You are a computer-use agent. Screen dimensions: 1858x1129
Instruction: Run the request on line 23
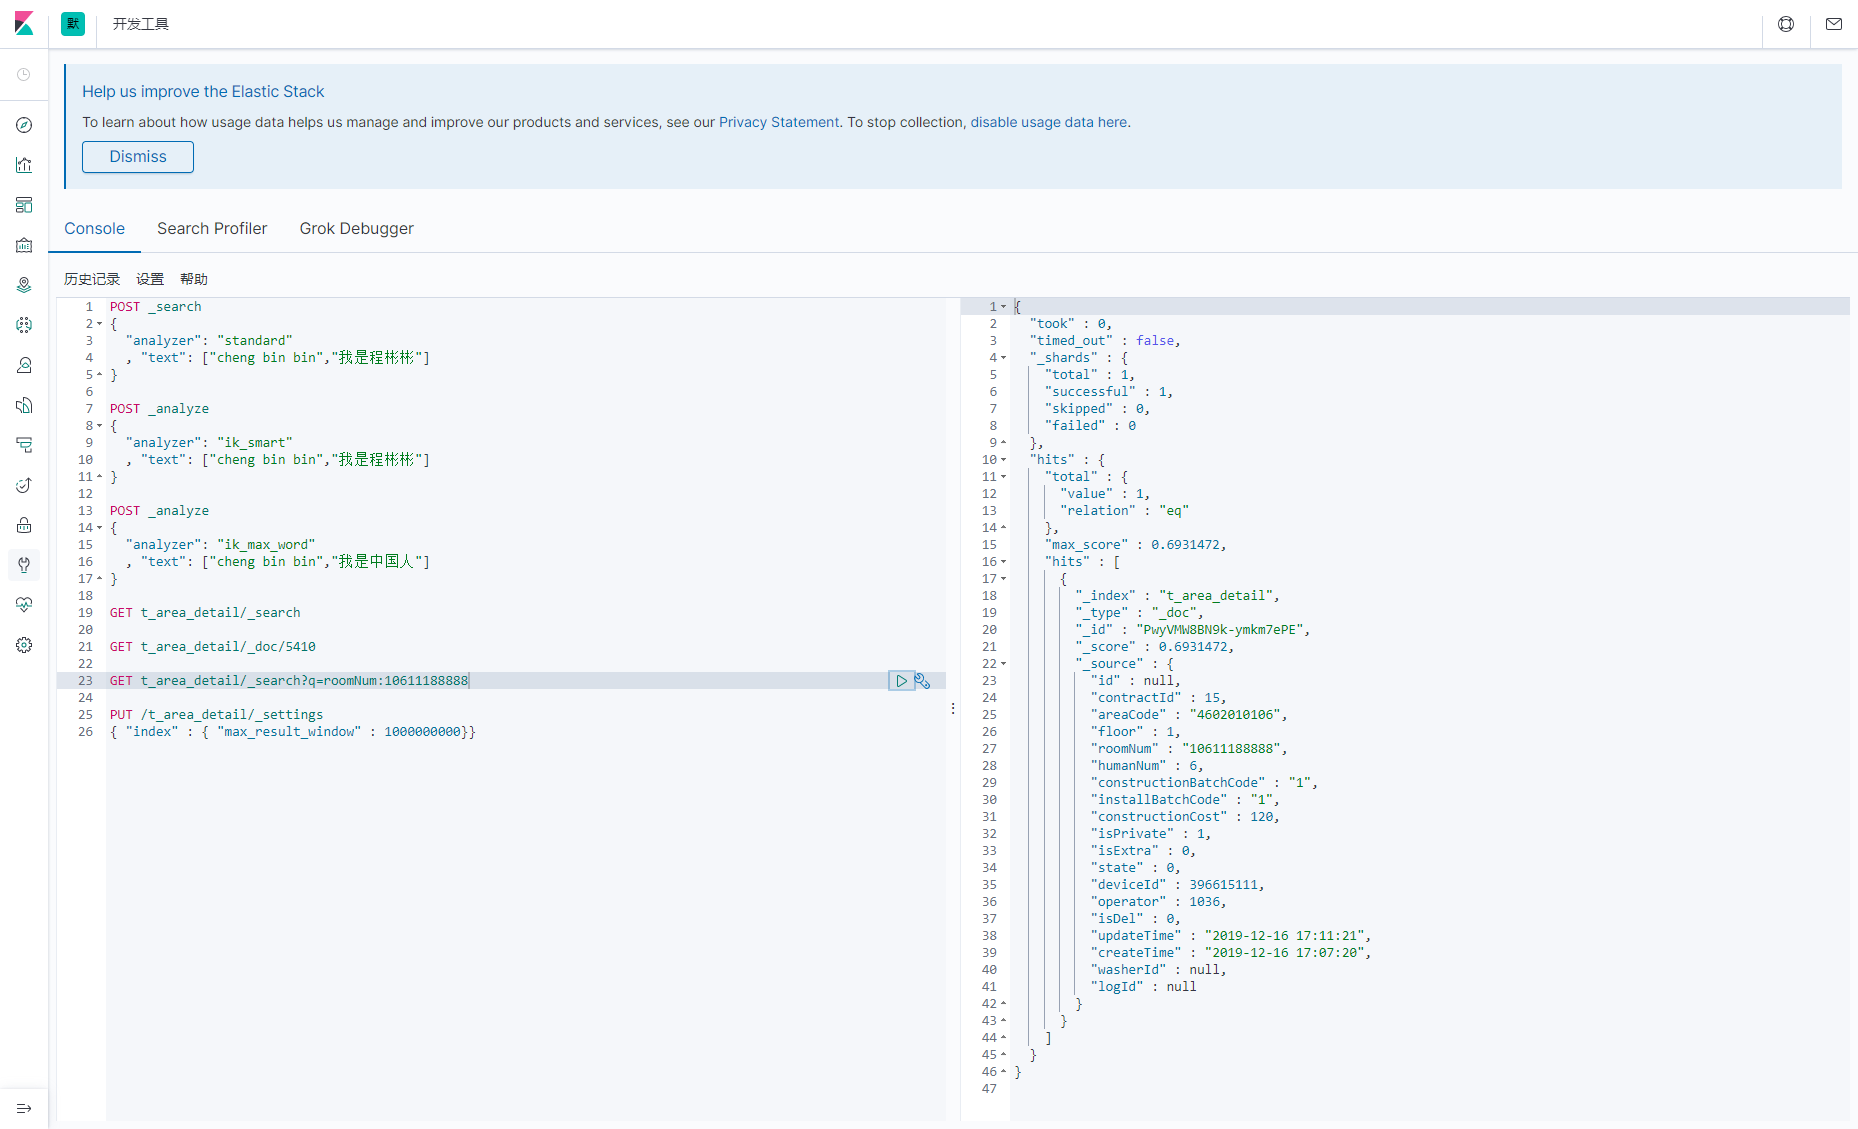click(x=901, y=681)
